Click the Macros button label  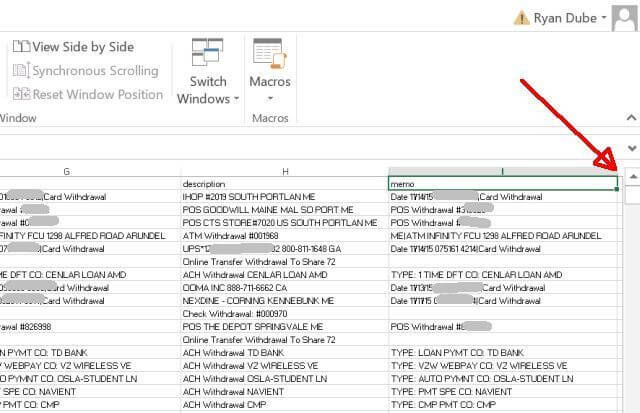tap(270, 82)
